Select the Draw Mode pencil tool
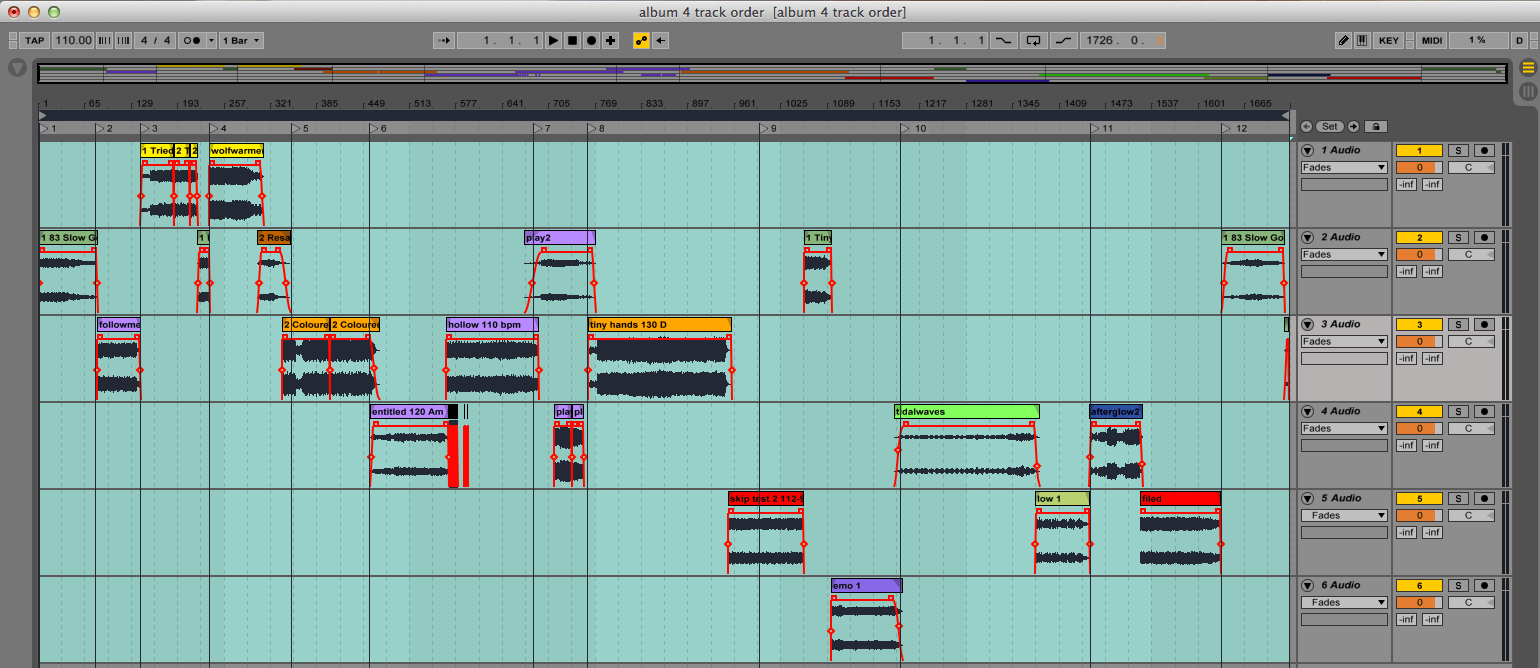The width and height of the screenshot is (1540, 668). (x=1343, y=40)
